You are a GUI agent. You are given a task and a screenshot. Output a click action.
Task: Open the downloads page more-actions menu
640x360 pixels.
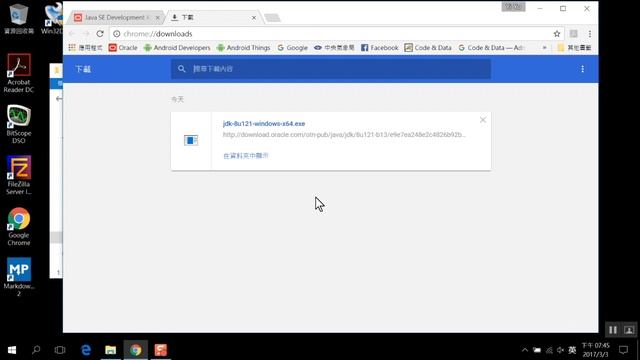tap(582, 69)
